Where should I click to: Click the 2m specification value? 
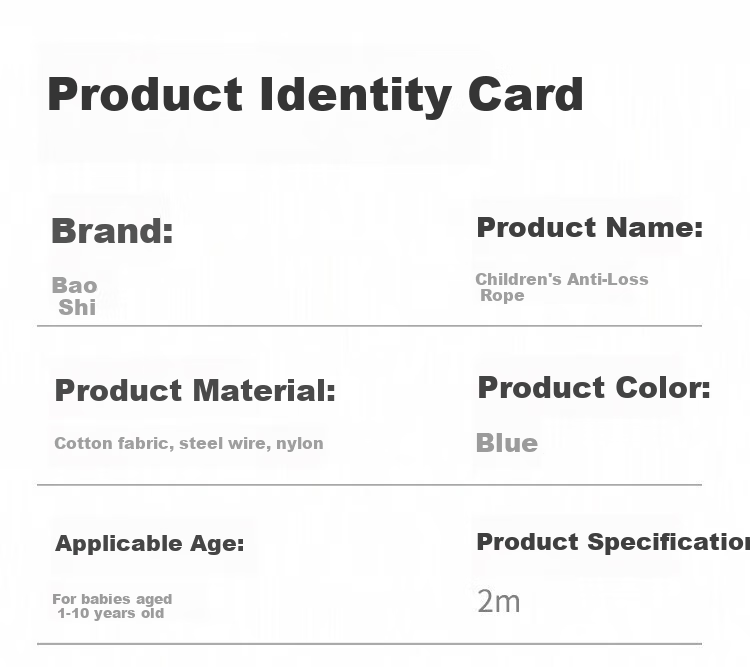point(498,601)
